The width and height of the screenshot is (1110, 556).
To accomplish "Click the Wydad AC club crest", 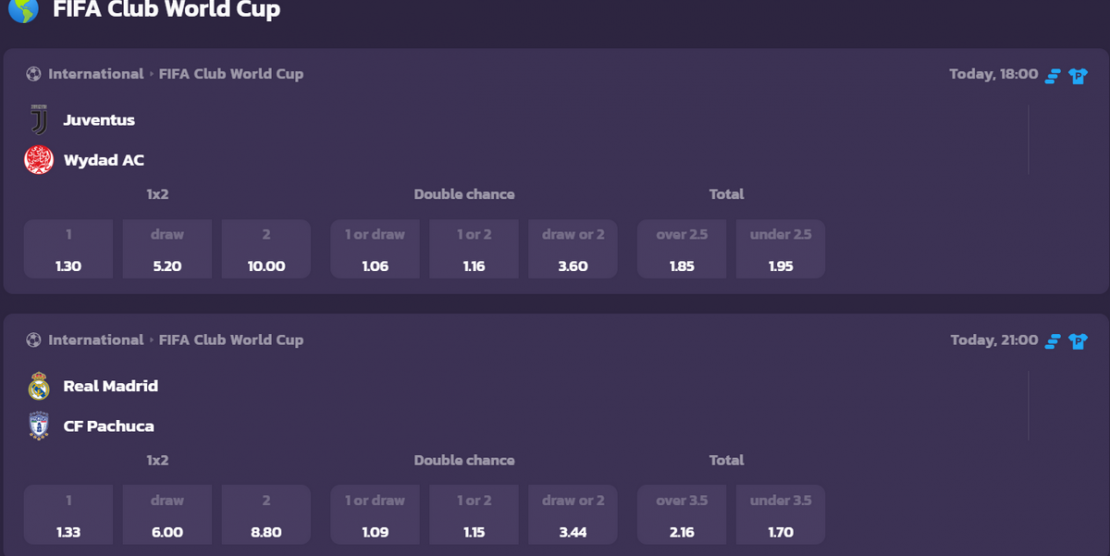I will (x=39, y=160).
